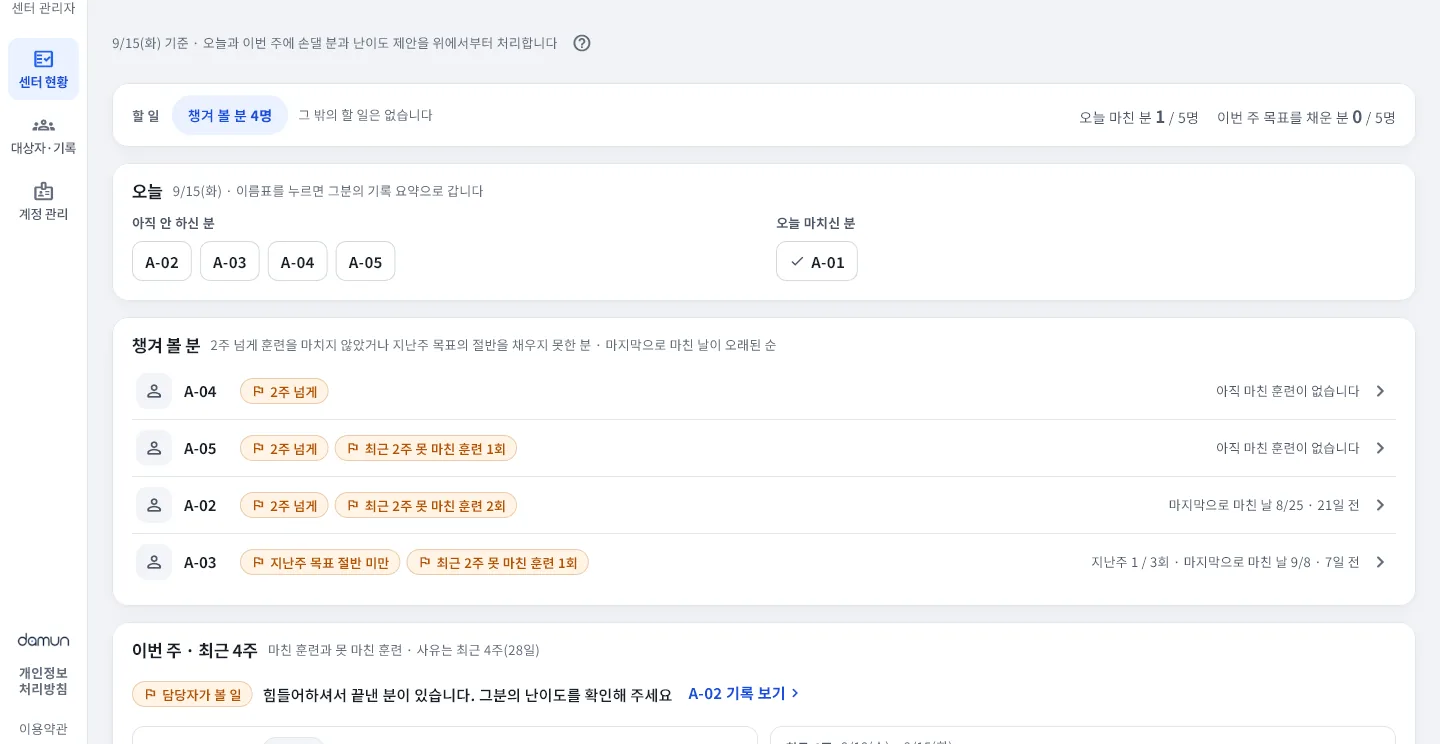Open the 센터 현황 dashboard icon

43,59
